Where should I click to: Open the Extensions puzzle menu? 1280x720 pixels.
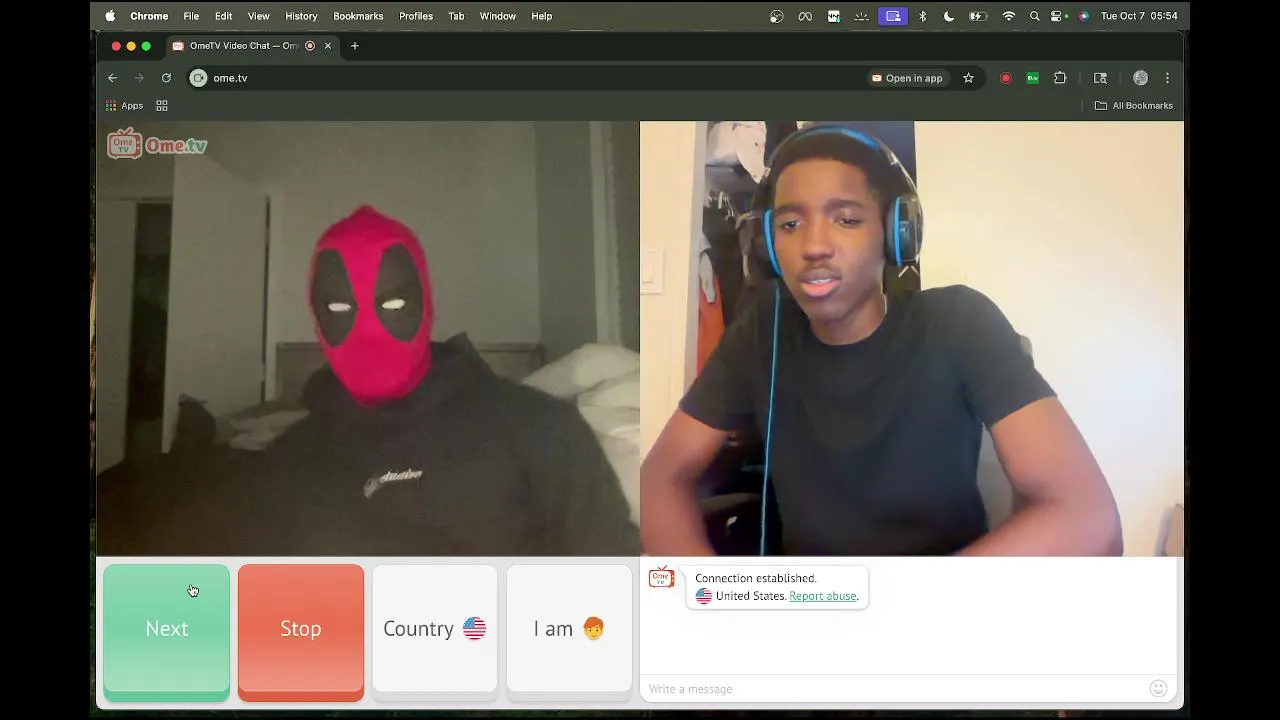(1060, 78)
